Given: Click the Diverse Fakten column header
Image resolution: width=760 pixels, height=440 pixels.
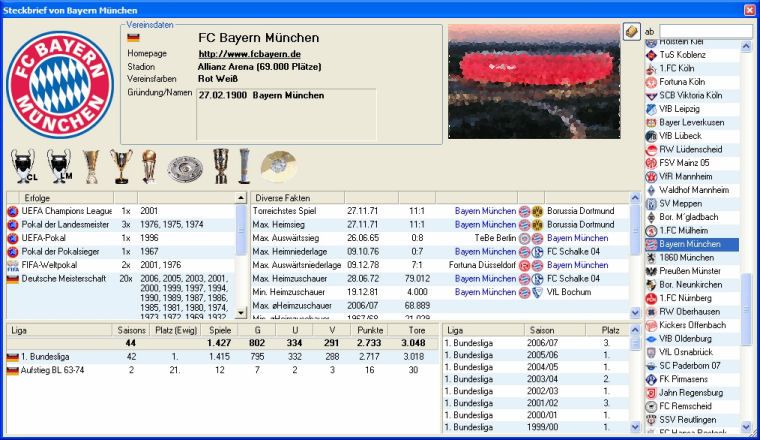Looking at the screenshot, I should (x=297, y=198).
